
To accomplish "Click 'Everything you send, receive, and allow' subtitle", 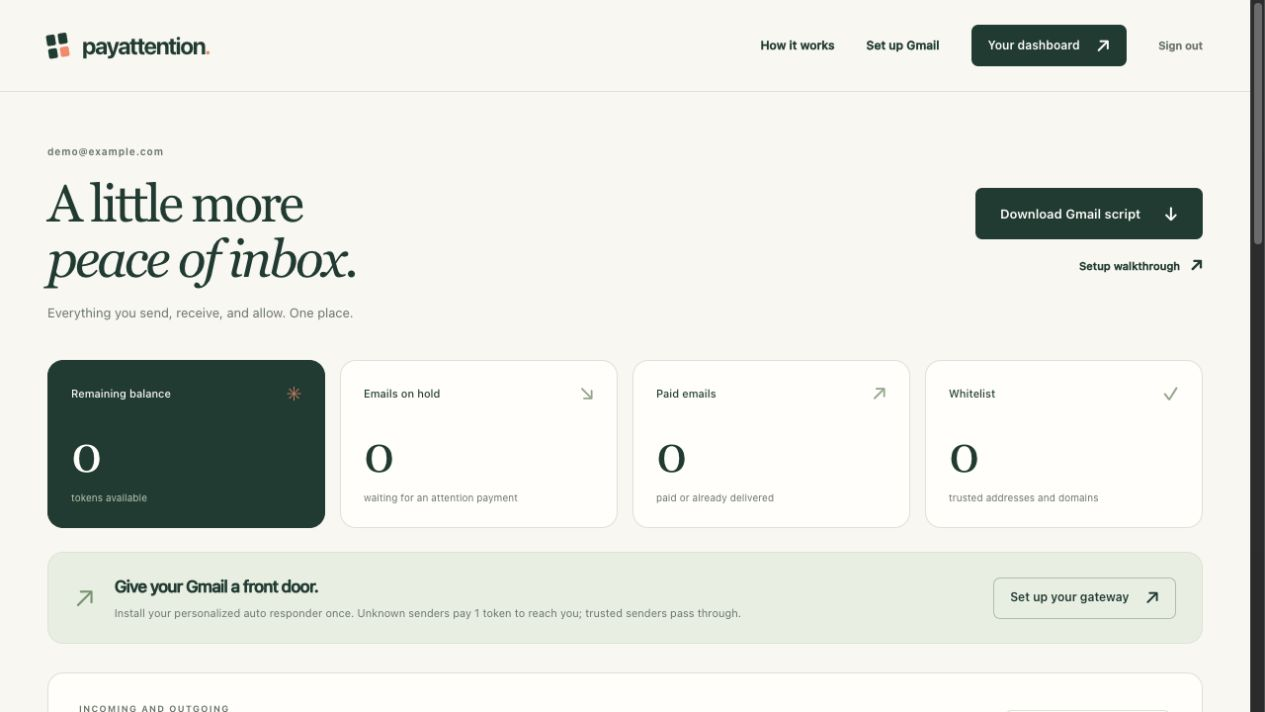I will pyautogui.click(x=200, y=313).
